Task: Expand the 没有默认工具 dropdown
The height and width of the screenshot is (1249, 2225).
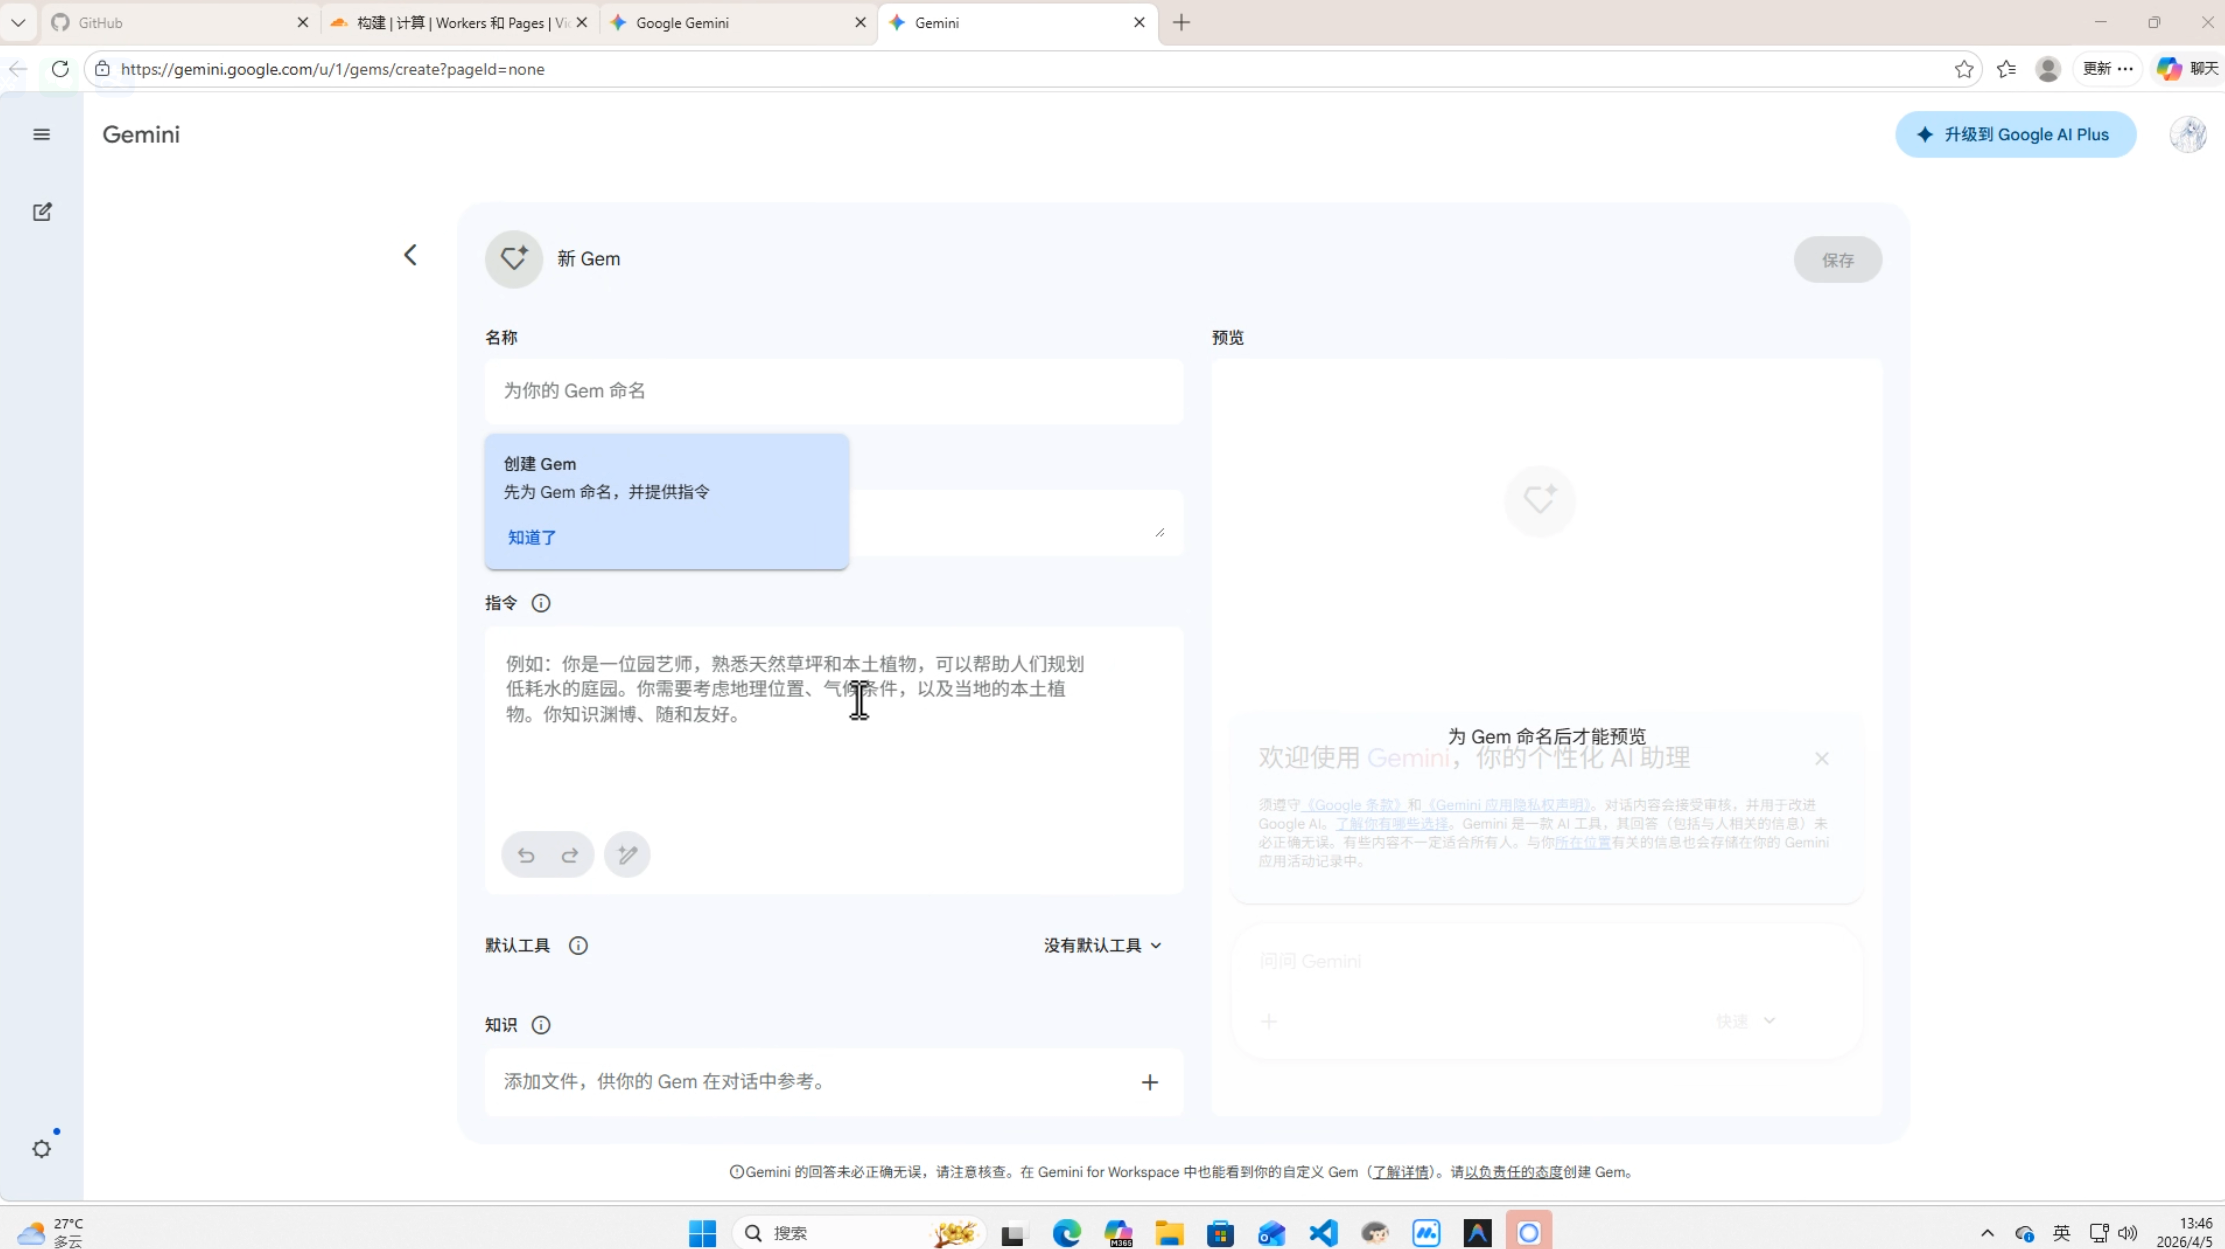Action: click(1103, 946)
